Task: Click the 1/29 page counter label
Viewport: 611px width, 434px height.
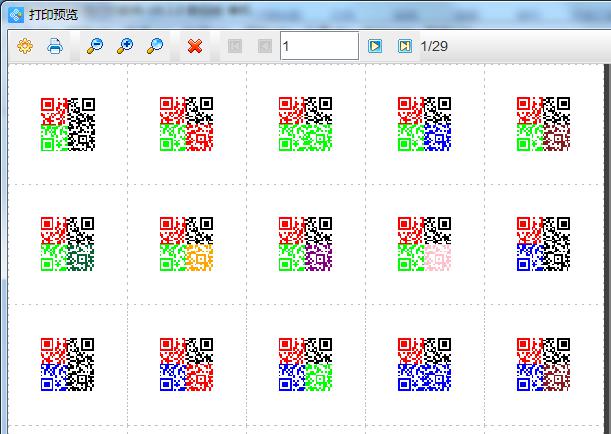Action: tap(435, 46)
